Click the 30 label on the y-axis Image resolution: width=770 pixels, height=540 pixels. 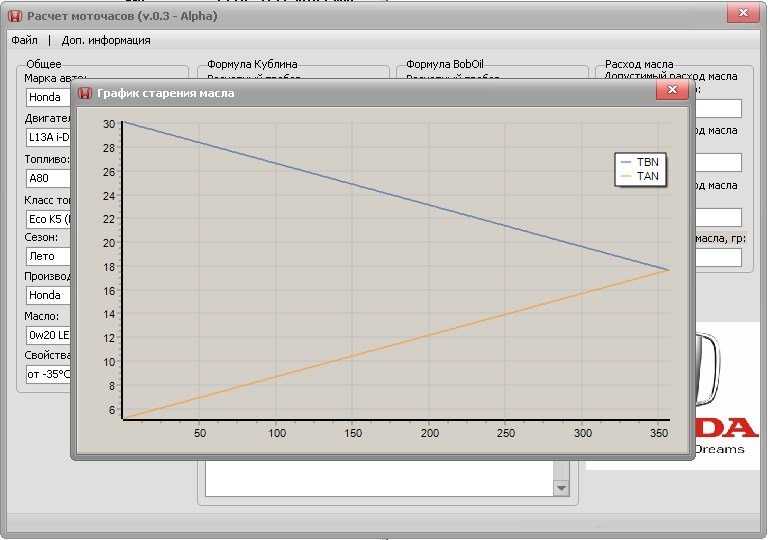pyautogui.click(x=109, y=124)
